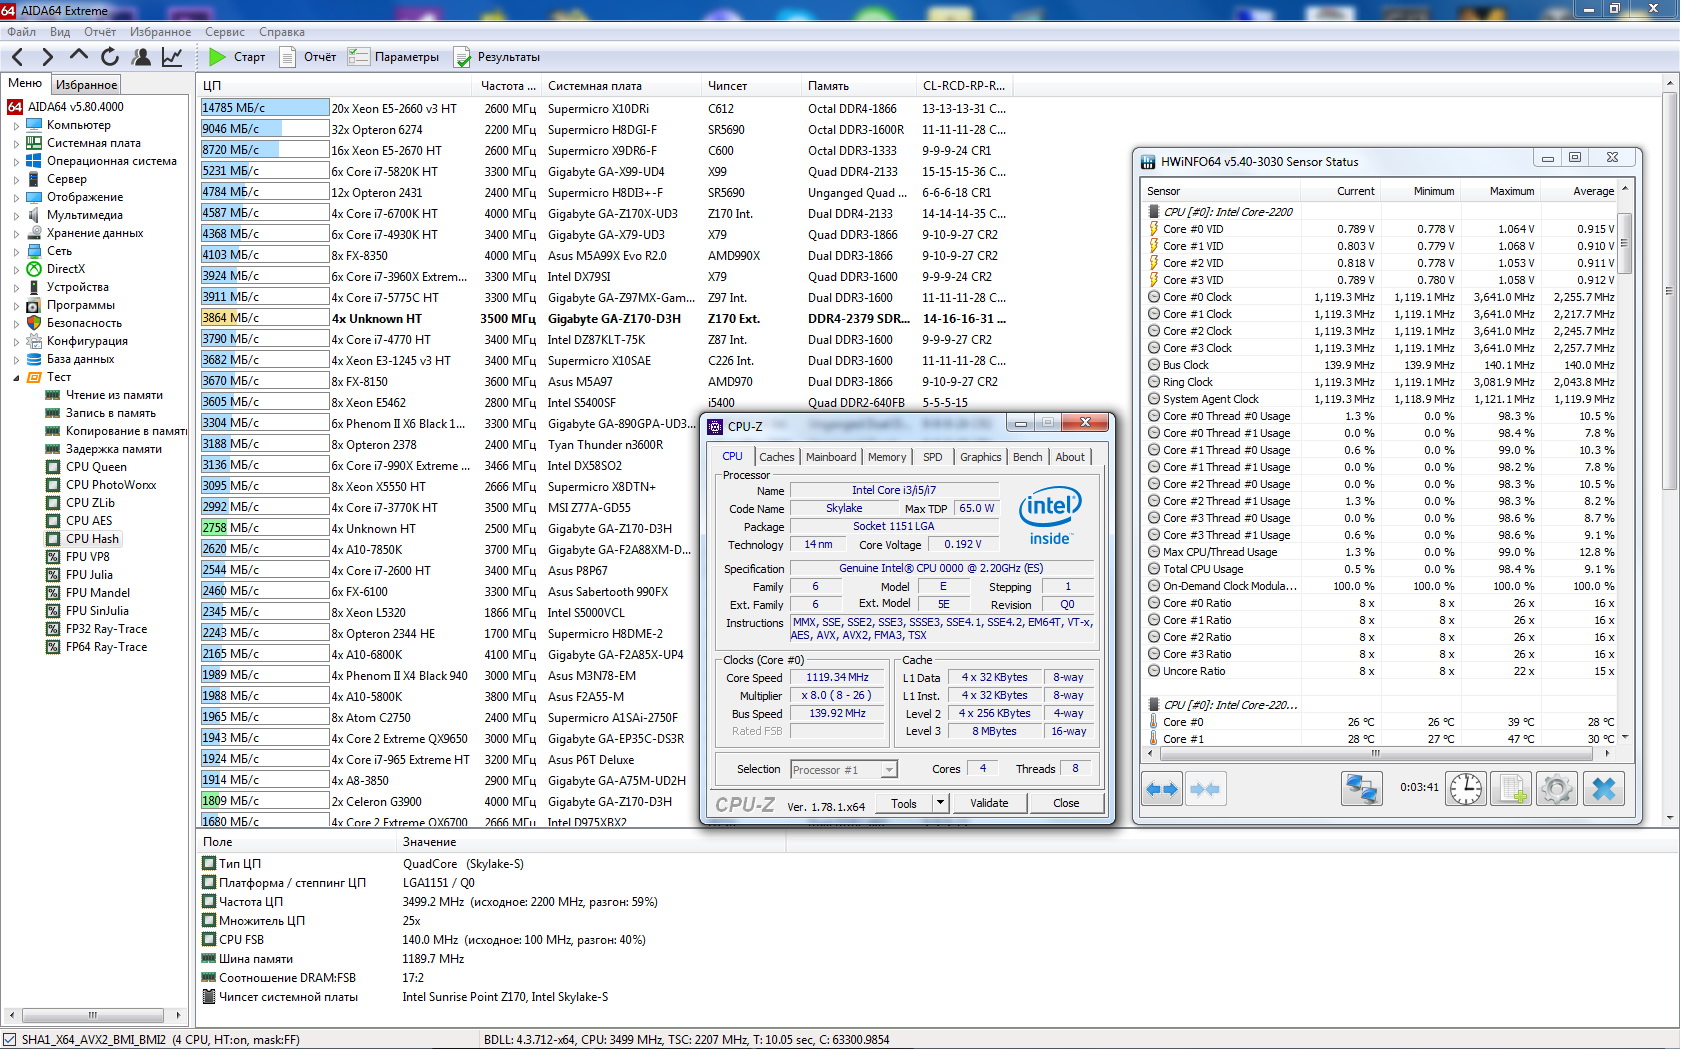Select Системная плата in the AIDA64 tree

(x=94, y=143)
